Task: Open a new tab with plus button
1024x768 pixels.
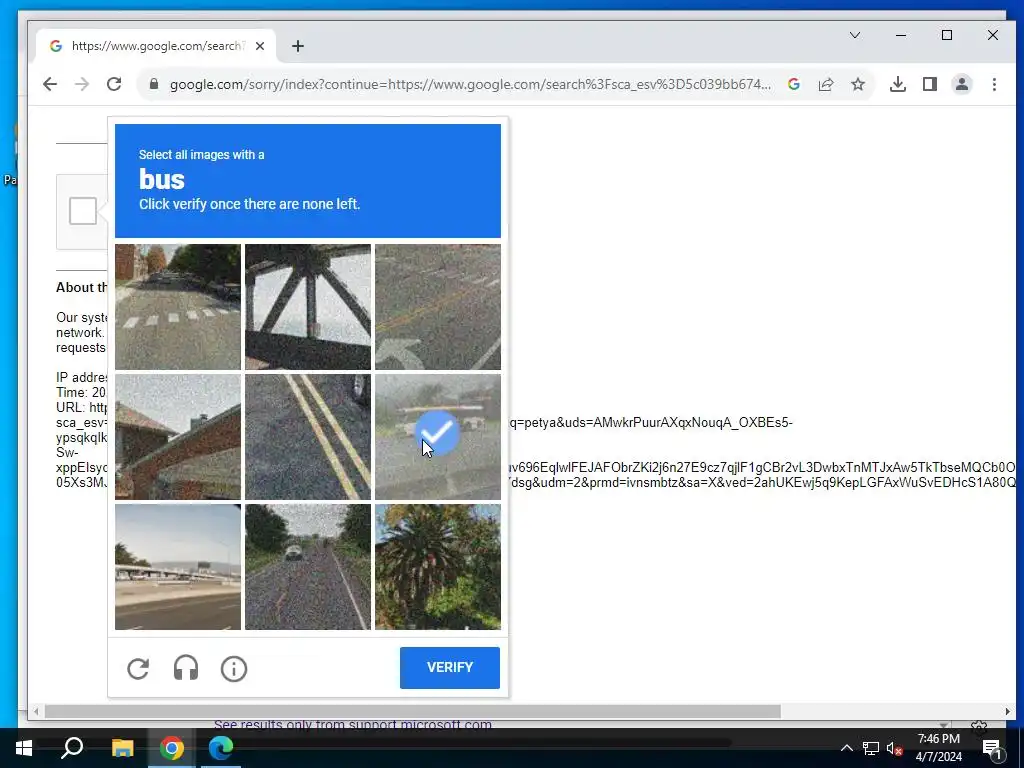Action: [x=298, y=46]
